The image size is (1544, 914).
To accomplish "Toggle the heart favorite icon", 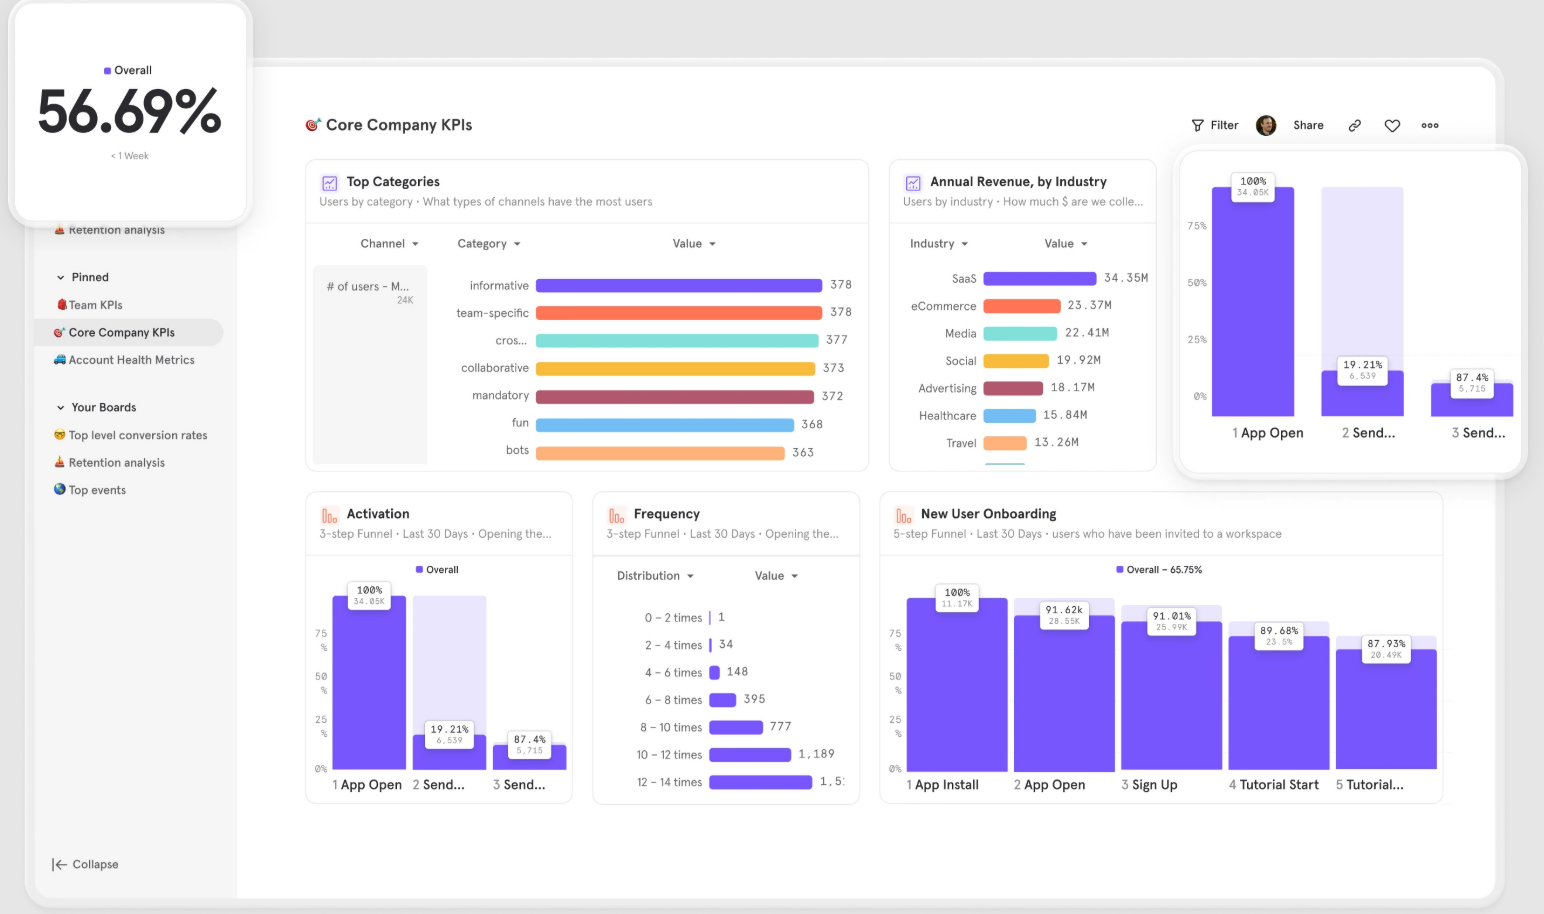I will click(1392, 125).
